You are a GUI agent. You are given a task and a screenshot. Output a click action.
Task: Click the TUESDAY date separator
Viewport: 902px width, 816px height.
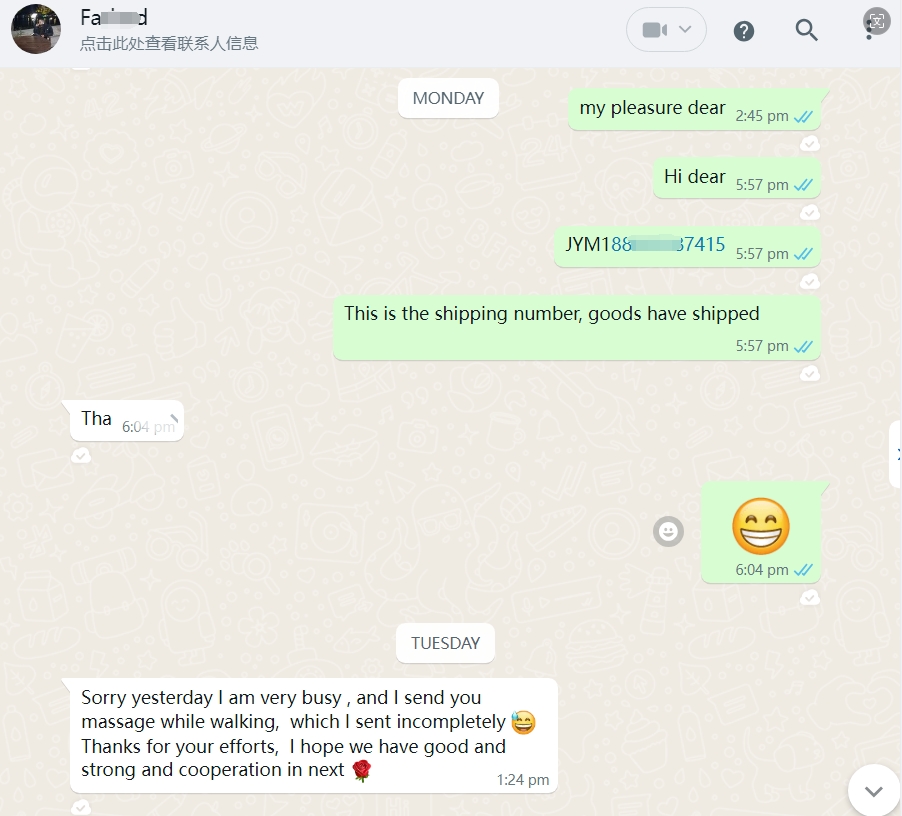click(x=445, y=643)
